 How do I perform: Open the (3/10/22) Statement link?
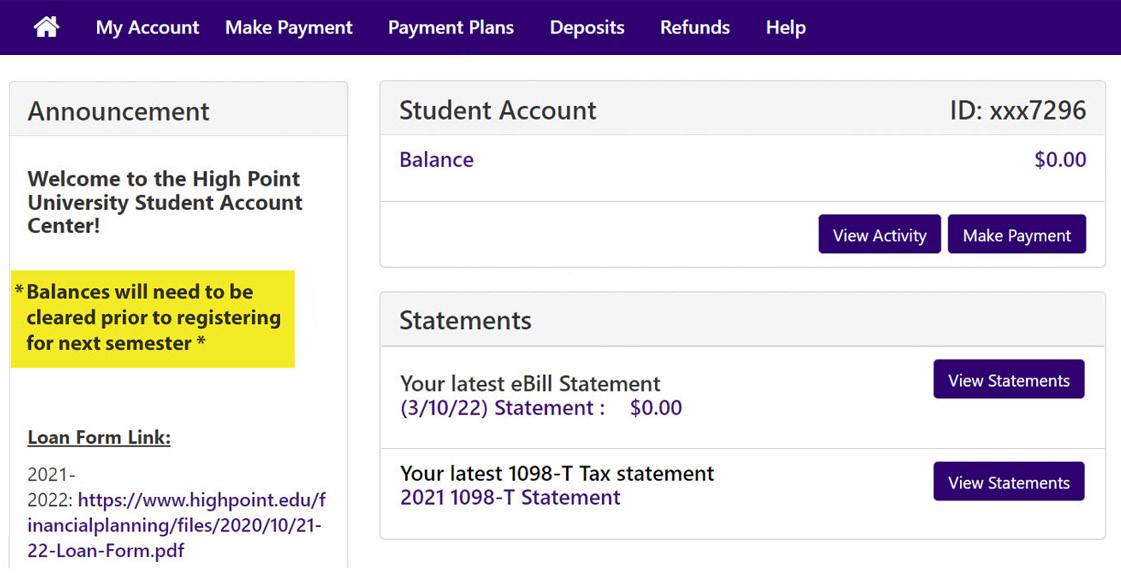pos(502,408)
